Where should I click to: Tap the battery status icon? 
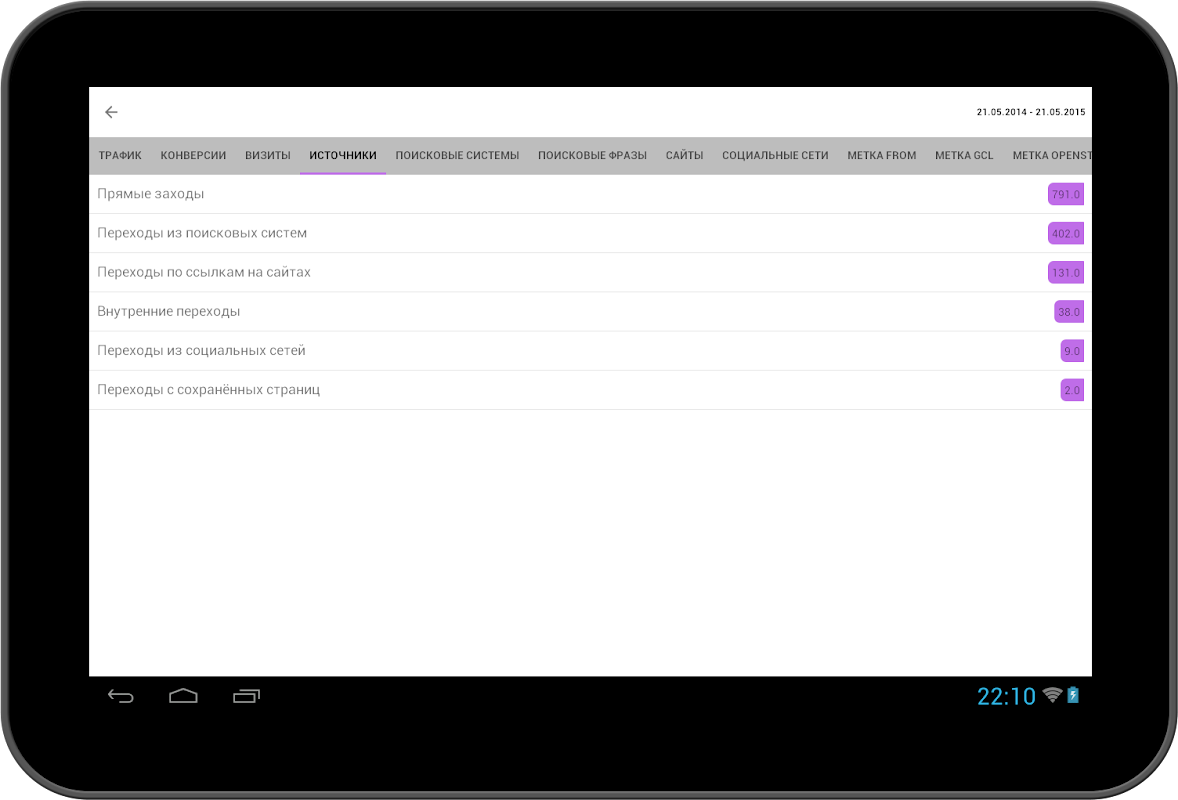click(x=1073, y=696)
